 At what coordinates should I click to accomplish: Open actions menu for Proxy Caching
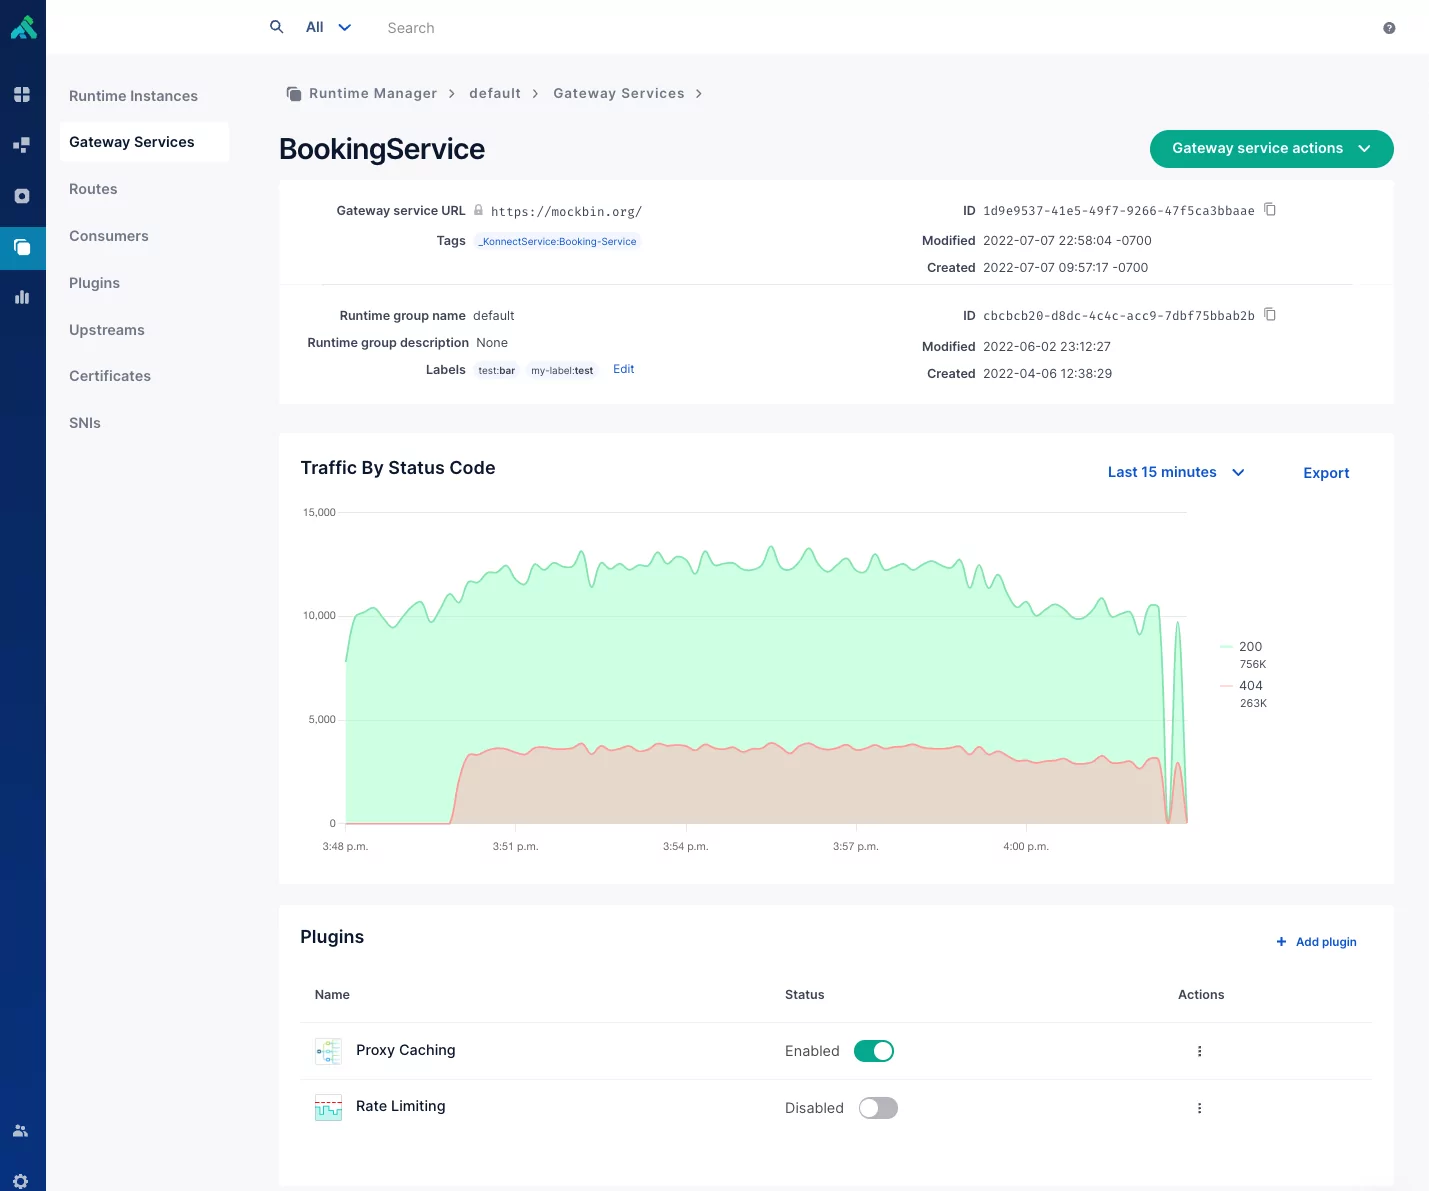click(x=1199, y=1051)
